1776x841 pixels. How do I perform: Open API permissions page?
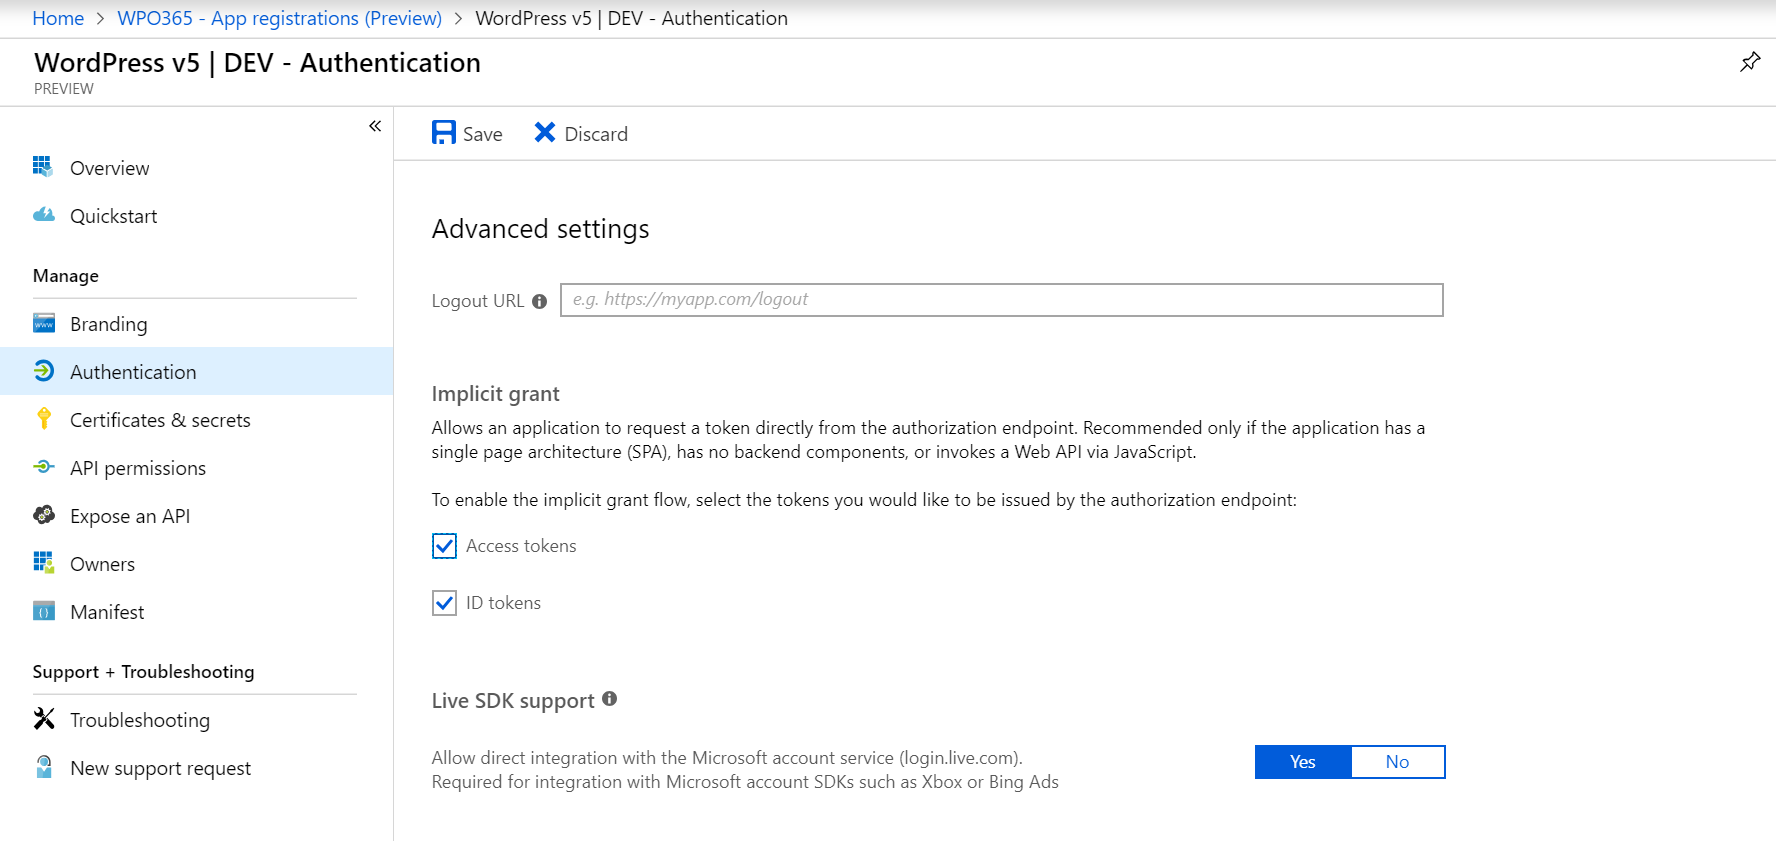coord(196,468)
